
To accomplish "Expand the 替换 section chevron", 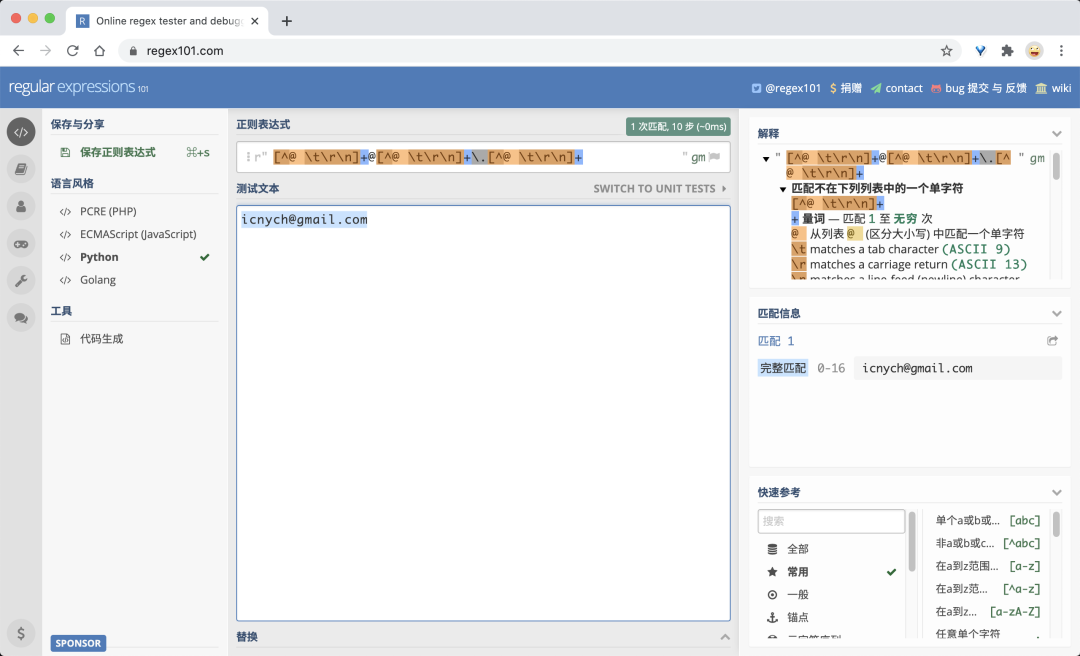I will tap(725, 637).
